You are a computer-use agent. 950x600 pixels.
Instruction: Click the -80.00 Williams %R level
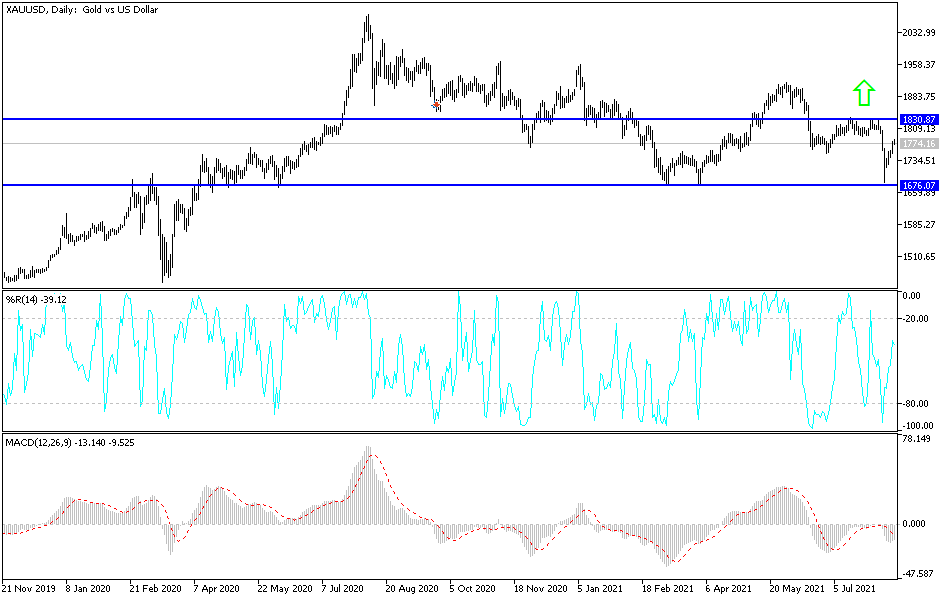pos(915,404)
